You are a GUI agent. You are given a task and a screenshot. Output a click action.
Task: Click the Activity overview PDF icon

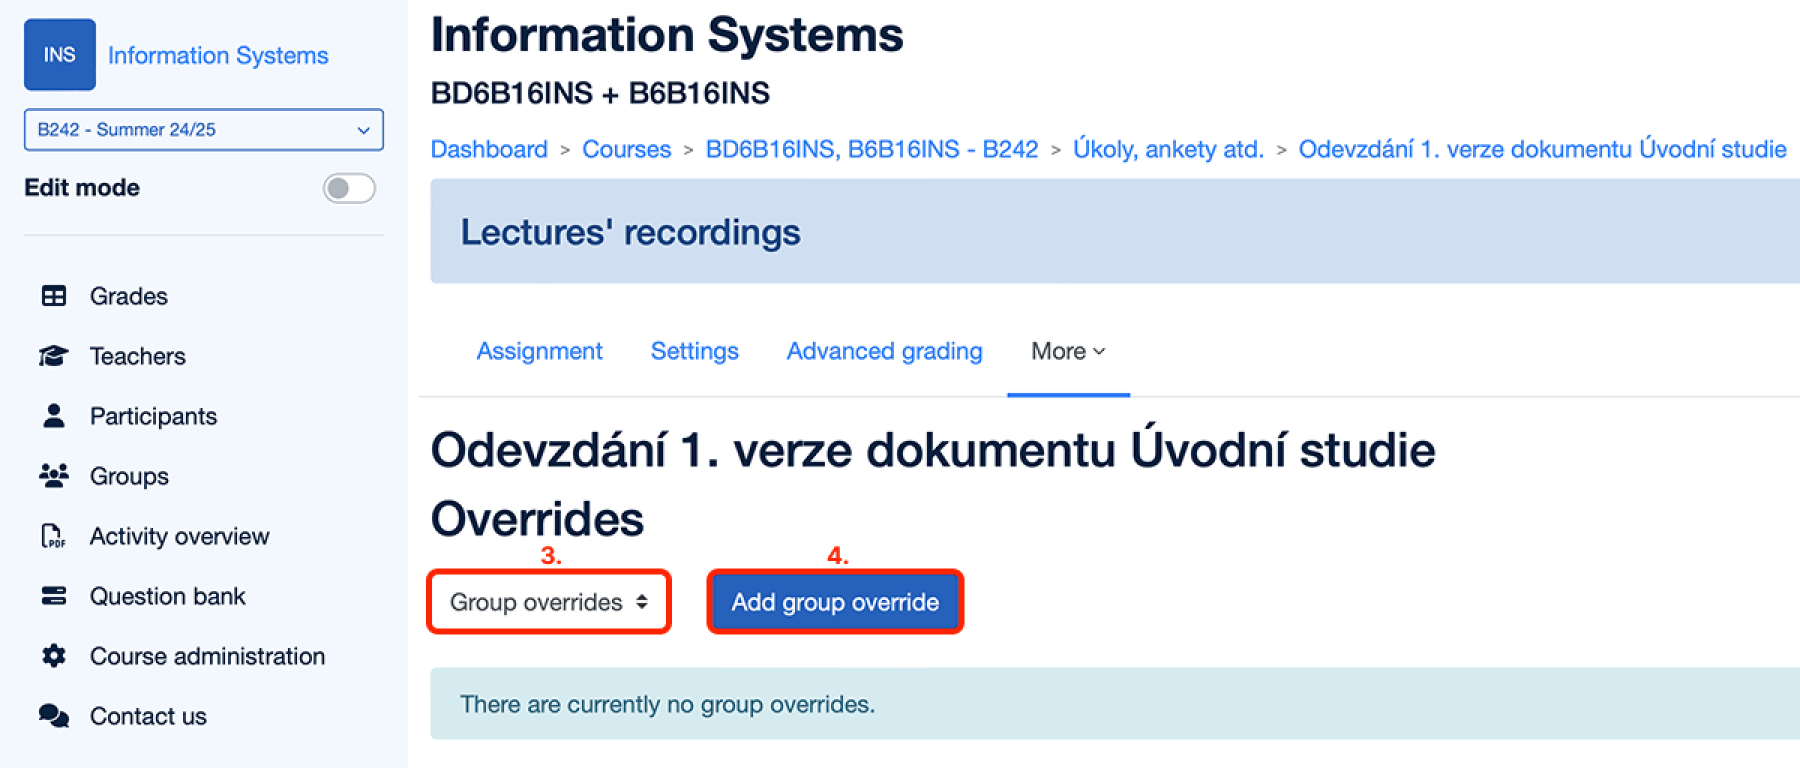click(x=54, y=536)
